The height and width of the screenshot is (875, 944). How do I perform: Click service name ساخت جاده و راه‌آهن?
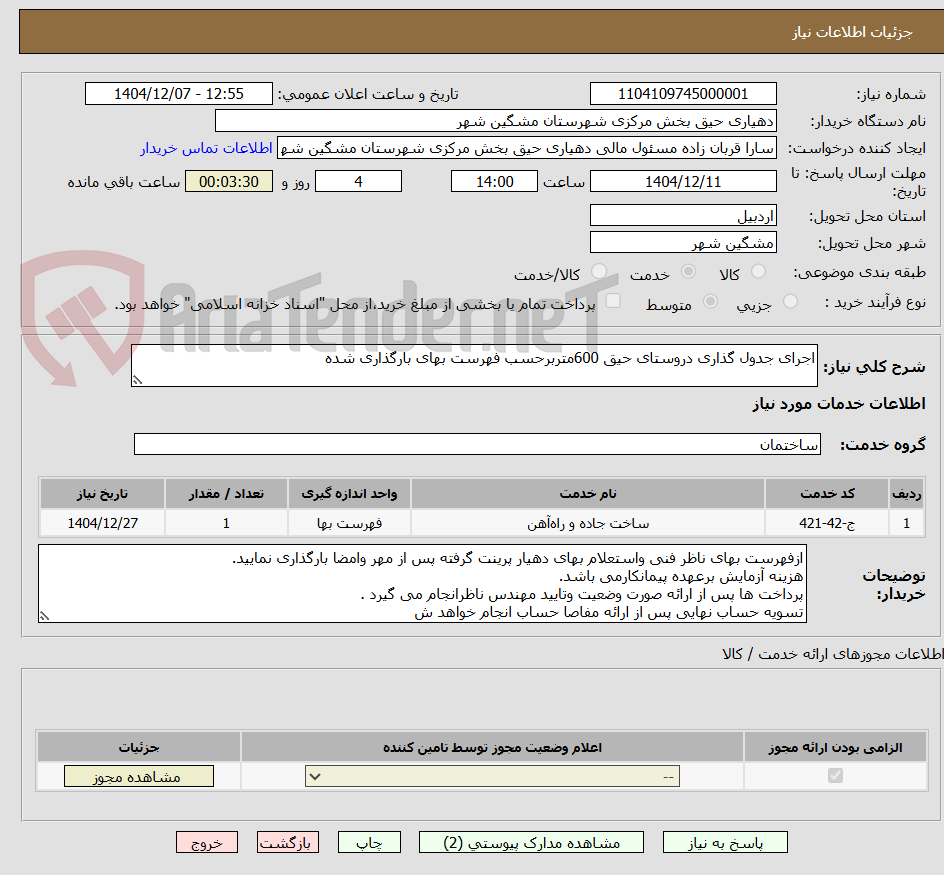pos(588,523)
